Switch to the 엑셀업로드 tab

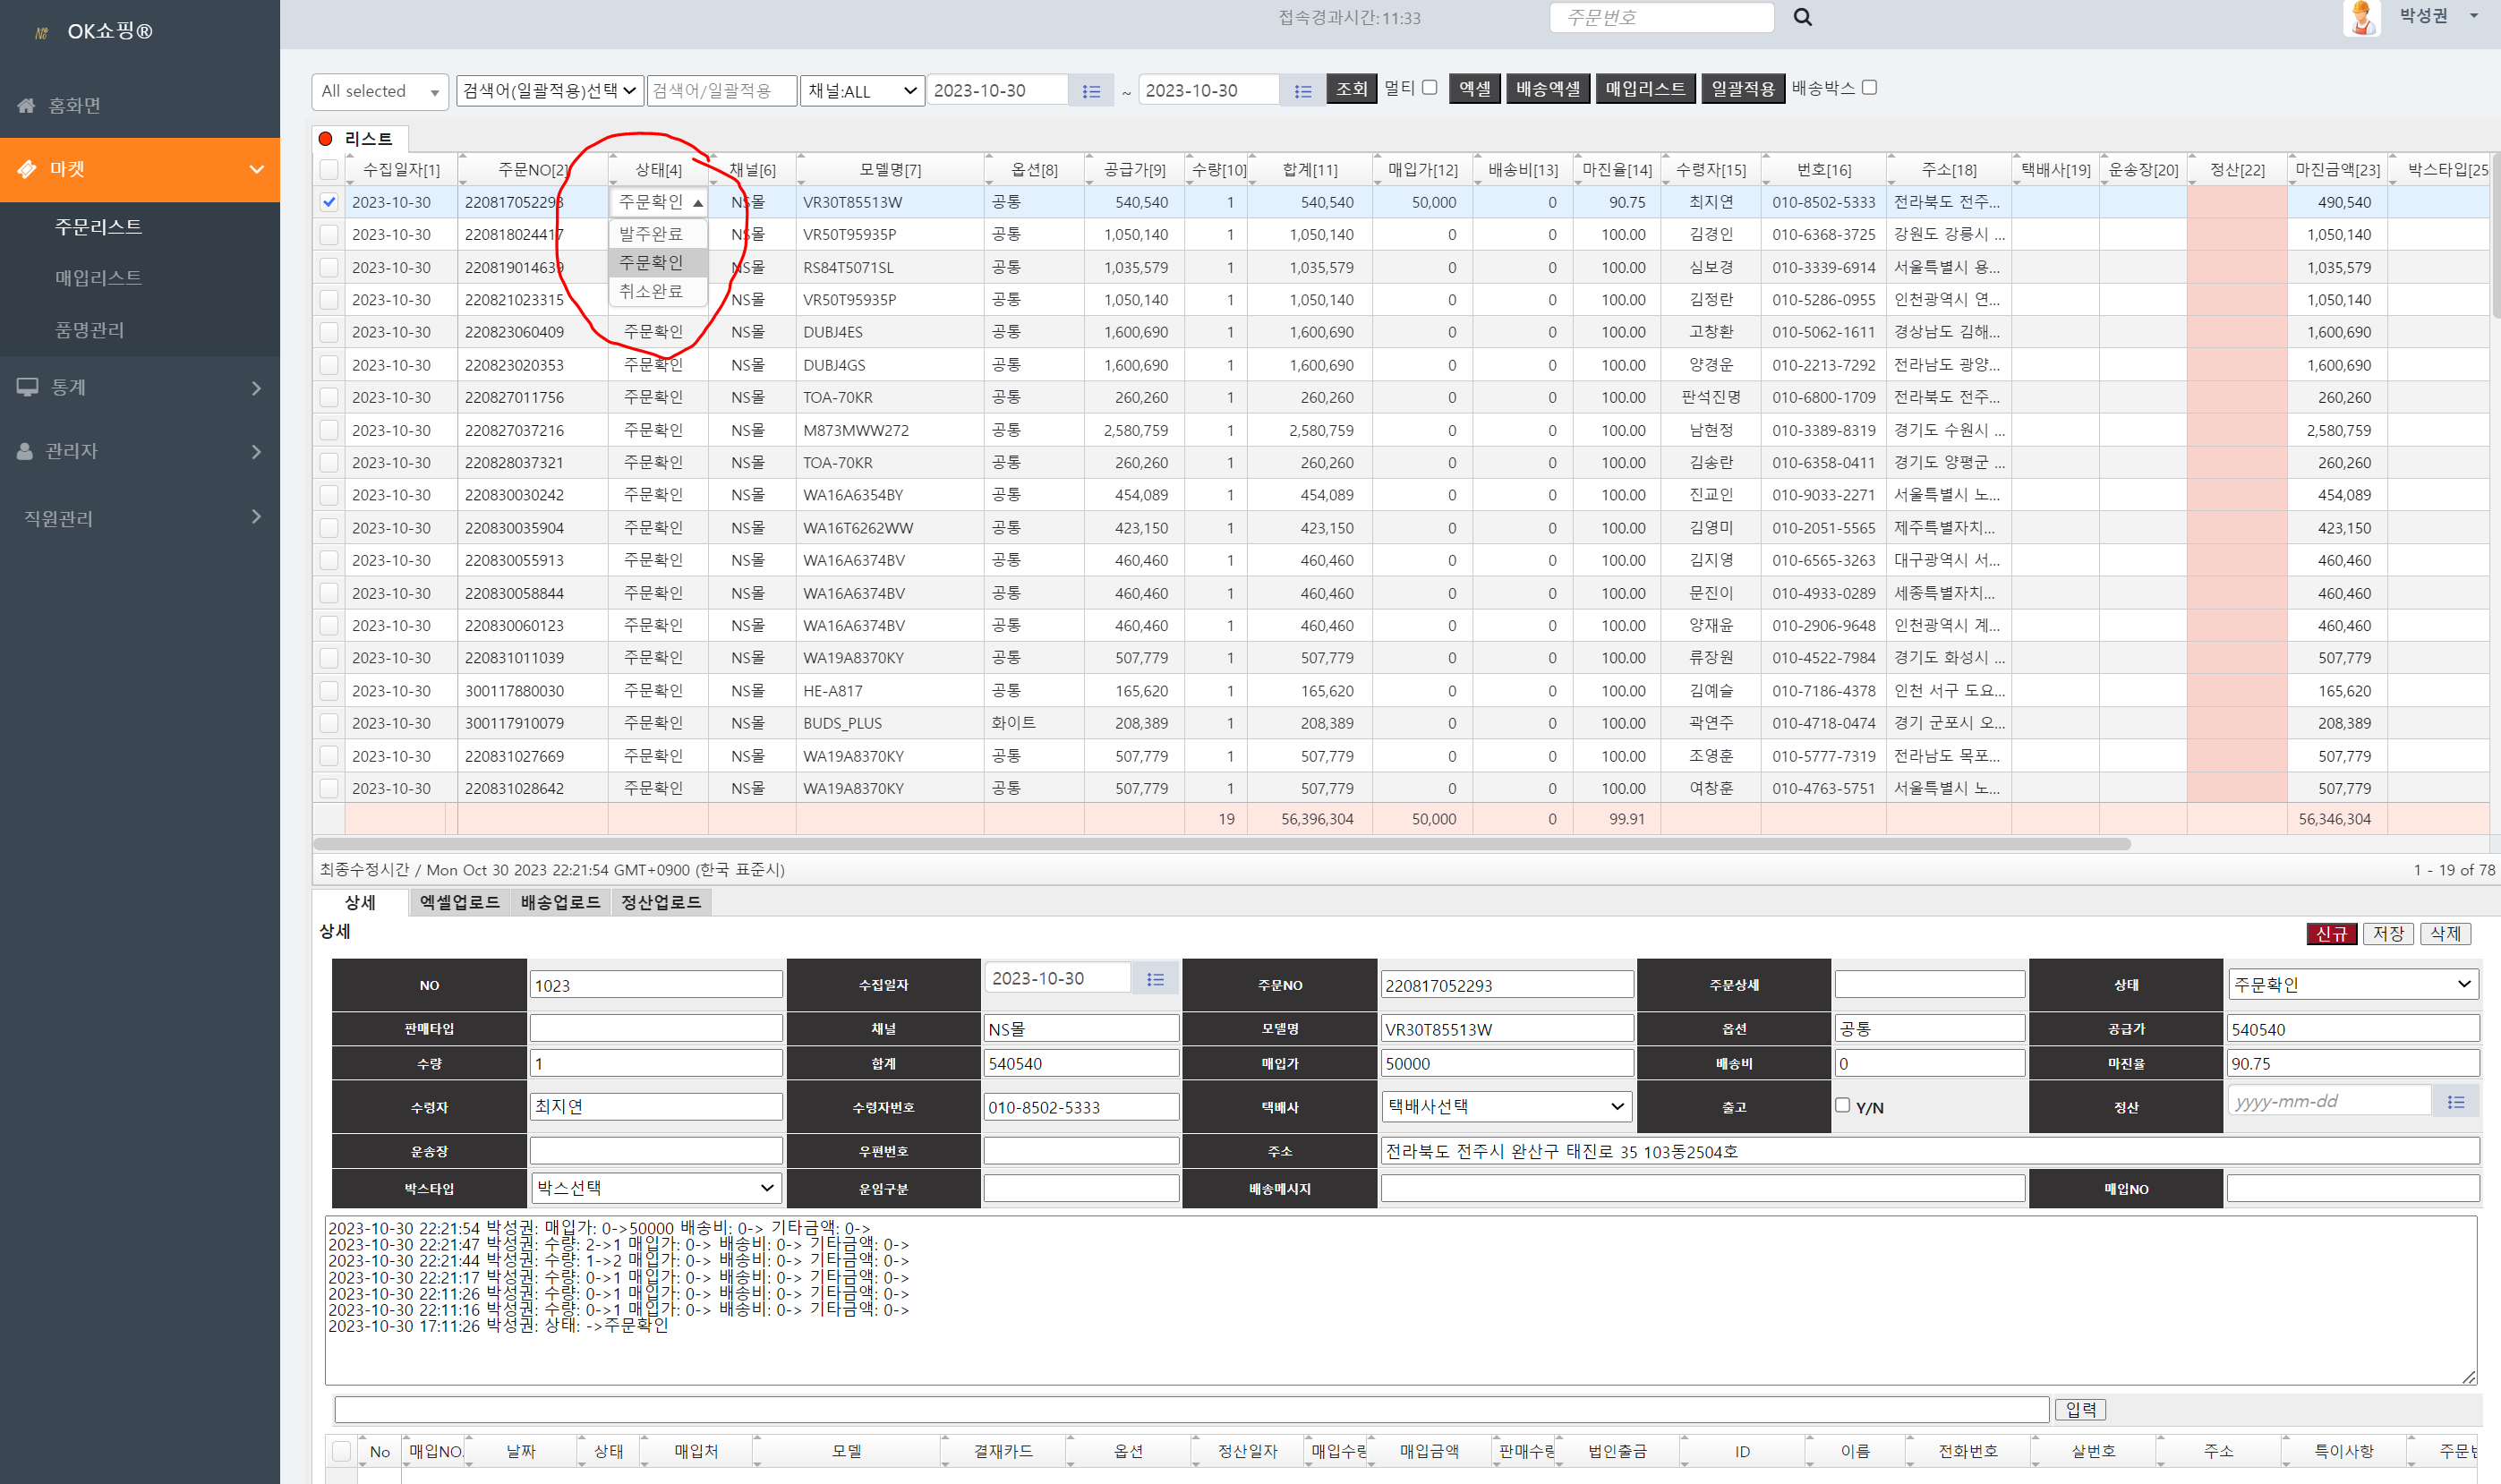(459, 902)
